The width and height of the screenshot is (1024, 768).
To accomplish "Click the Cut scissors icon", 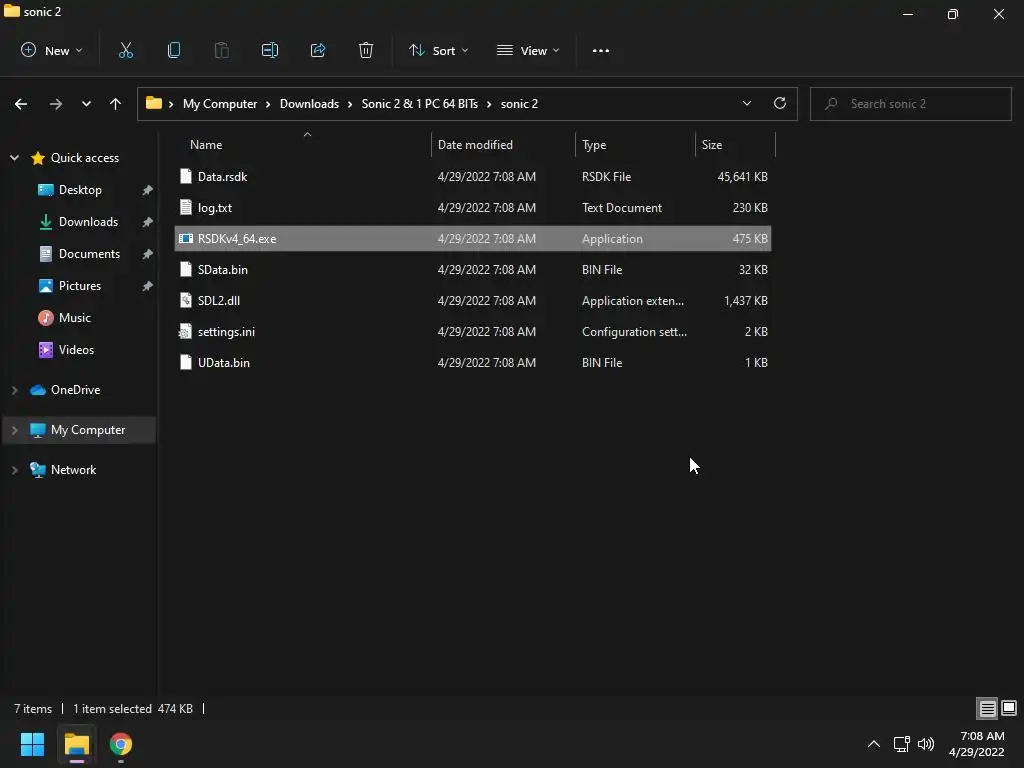I will [125, 50].
